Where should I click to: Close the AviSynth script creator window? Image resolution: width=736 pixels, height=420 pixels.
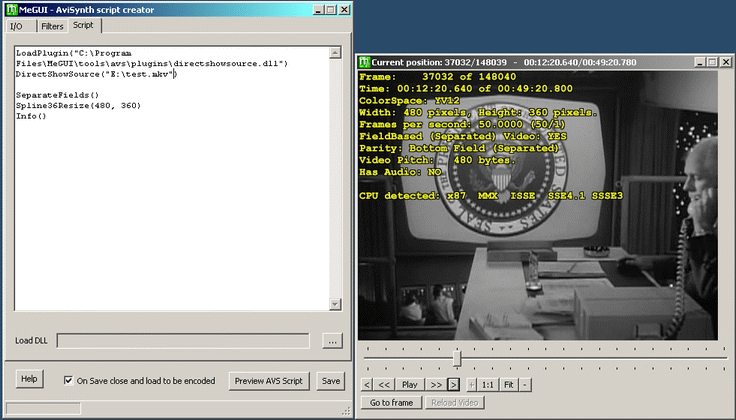344,10
